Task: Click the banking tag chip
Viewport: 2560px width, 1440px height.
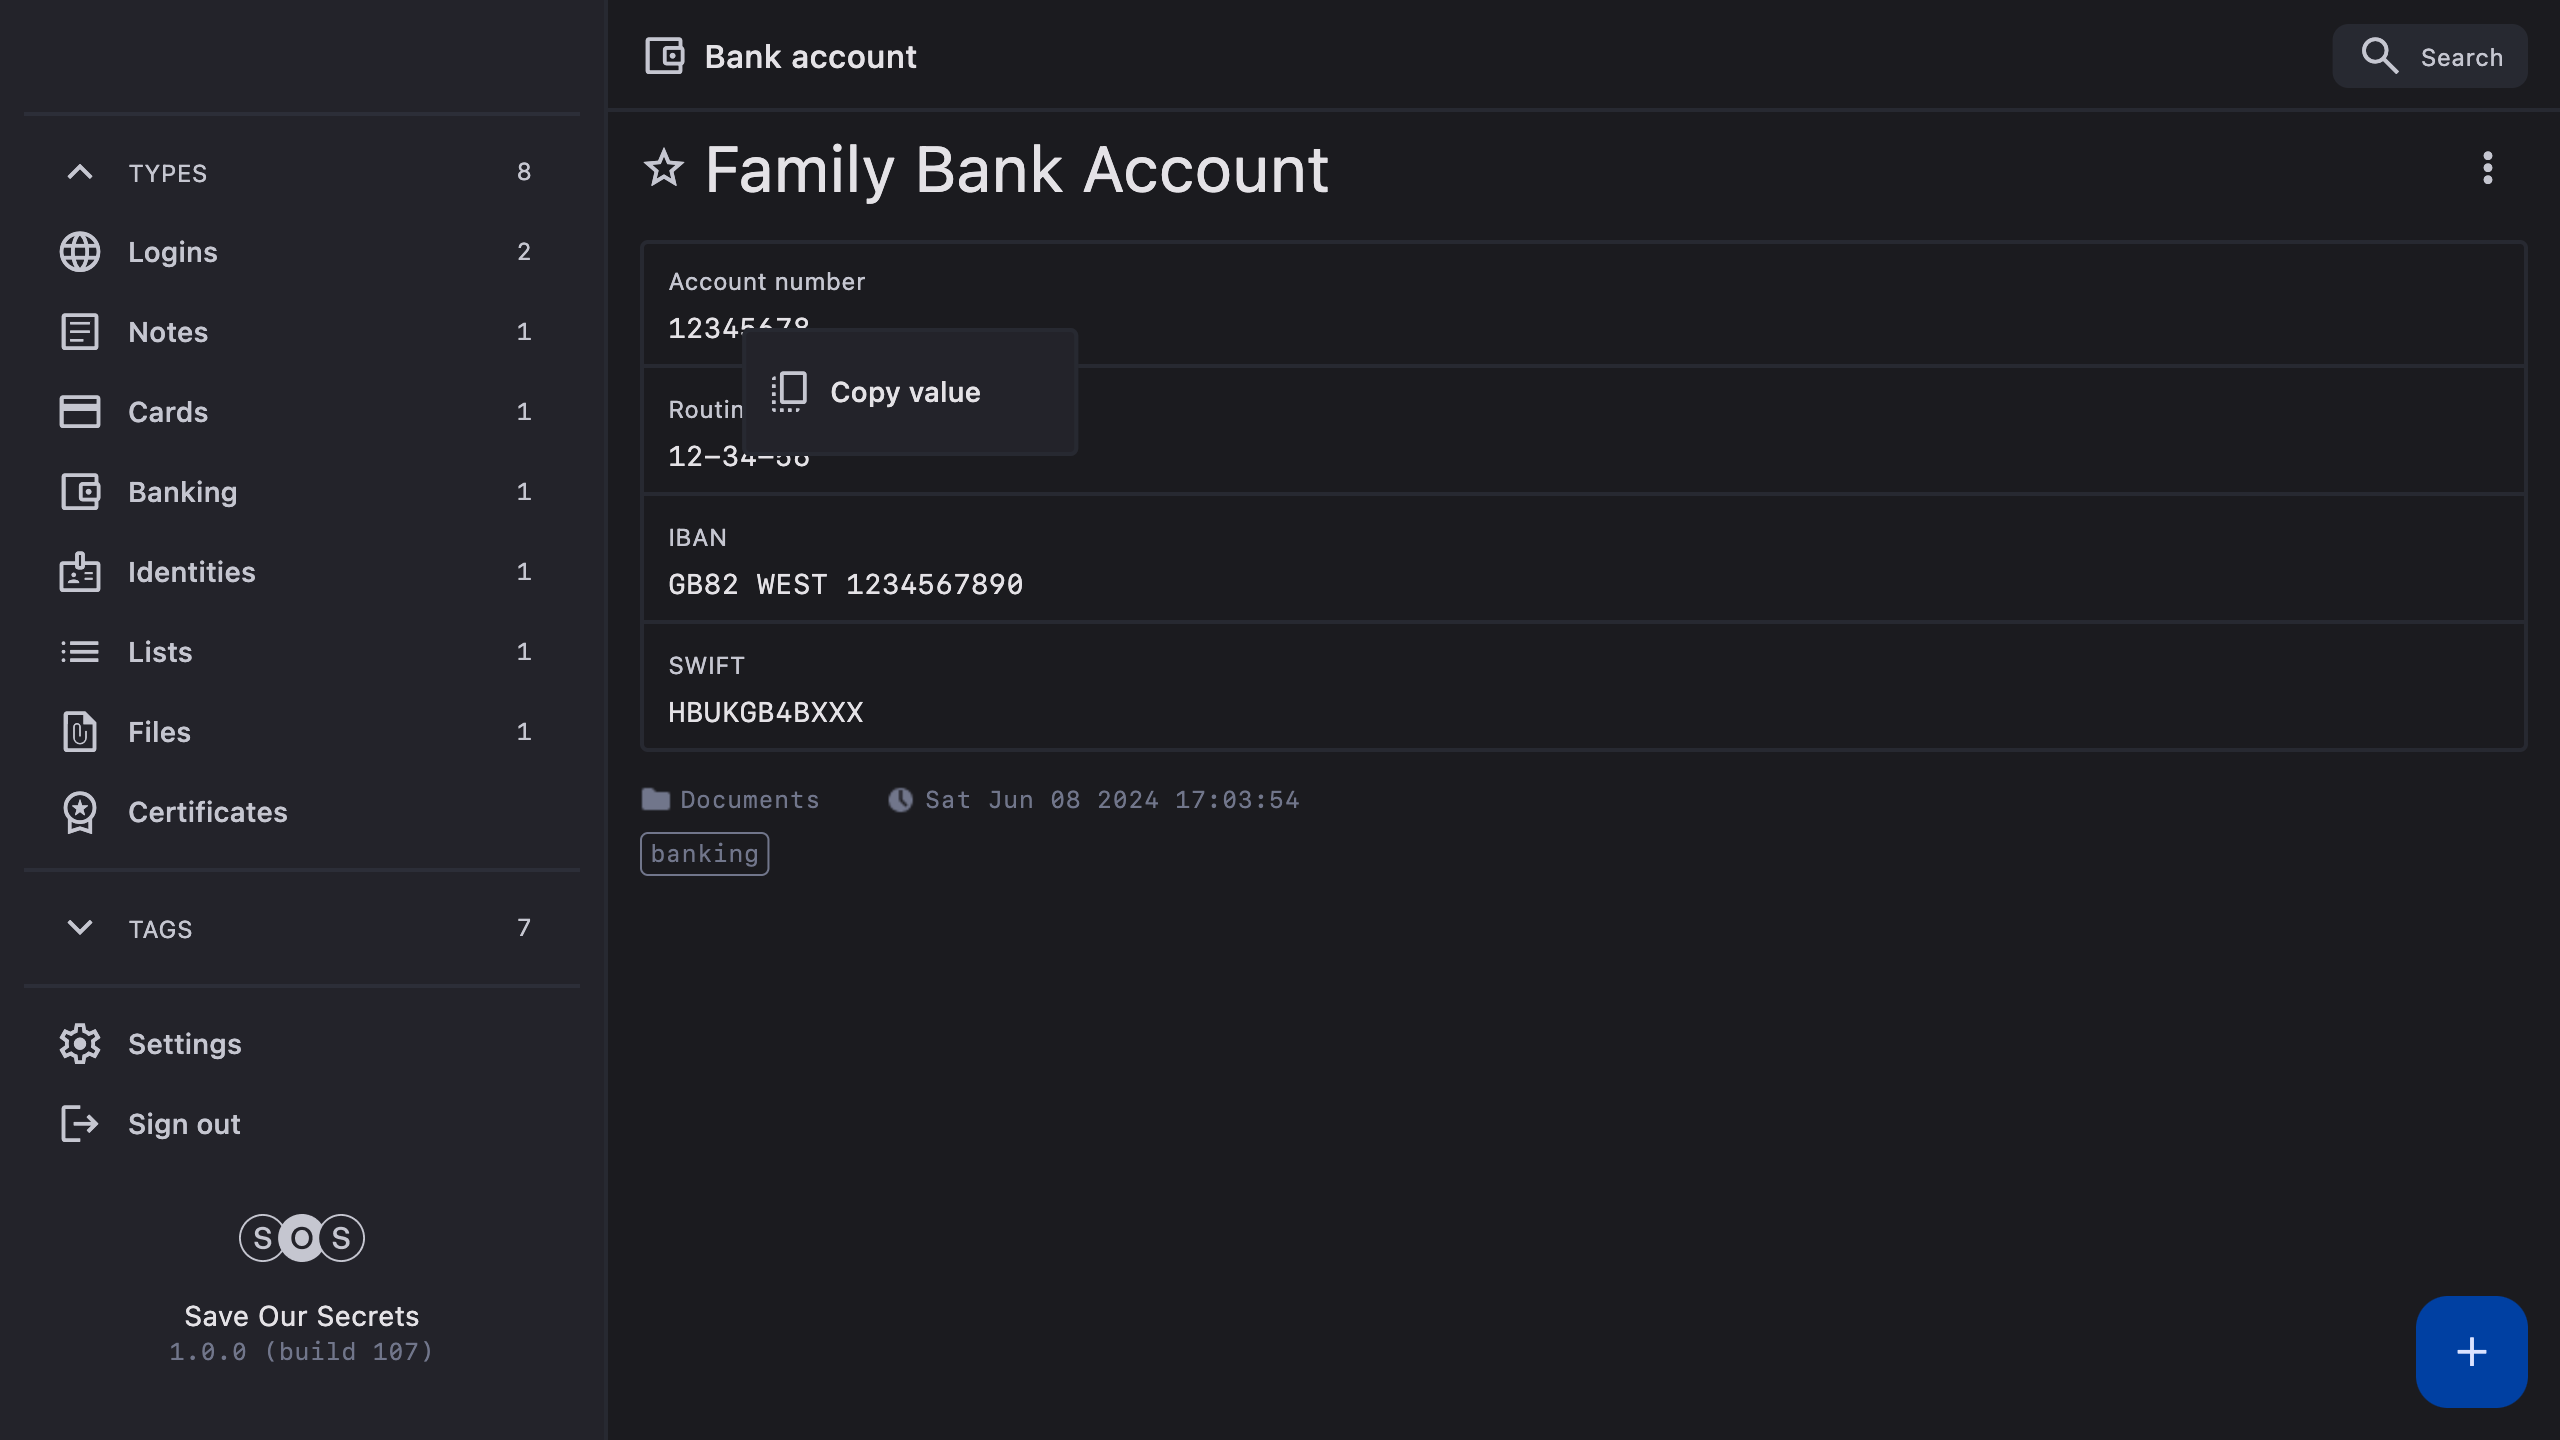Action: coord(704,854)
